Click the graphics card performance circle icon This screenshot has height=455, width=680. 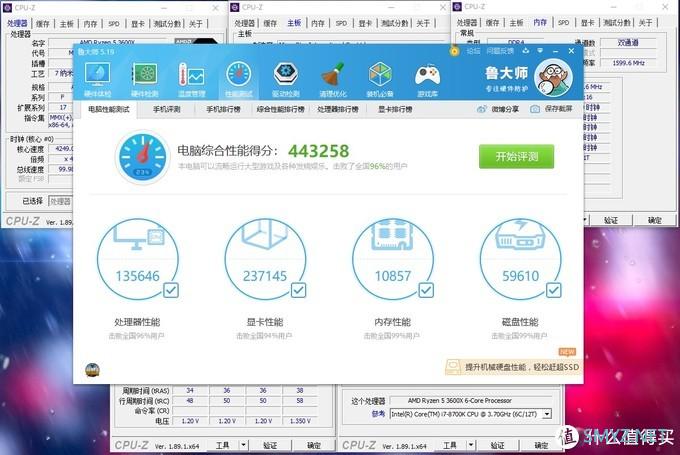265,259
